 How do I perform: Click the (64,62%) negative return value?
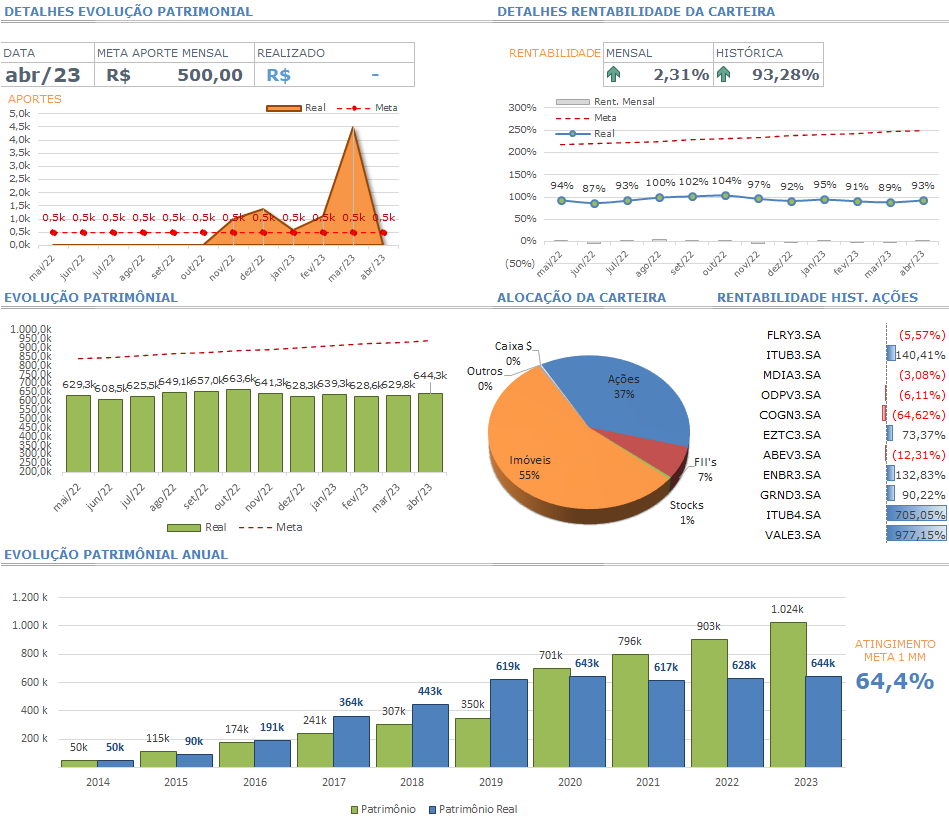(919, 415)
